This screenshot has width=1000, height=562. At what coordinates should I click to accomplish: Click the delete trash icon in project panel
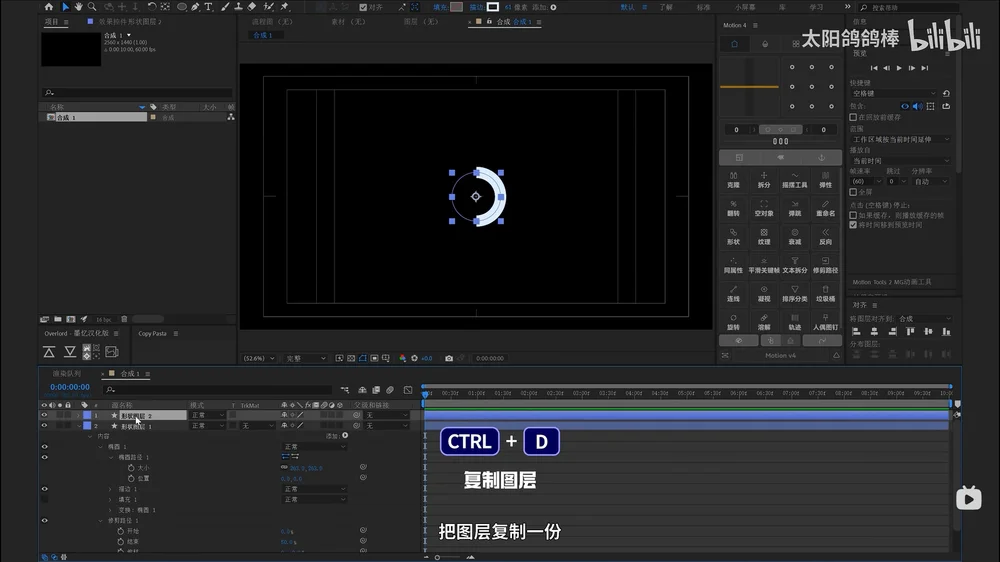tap(124, 319)
